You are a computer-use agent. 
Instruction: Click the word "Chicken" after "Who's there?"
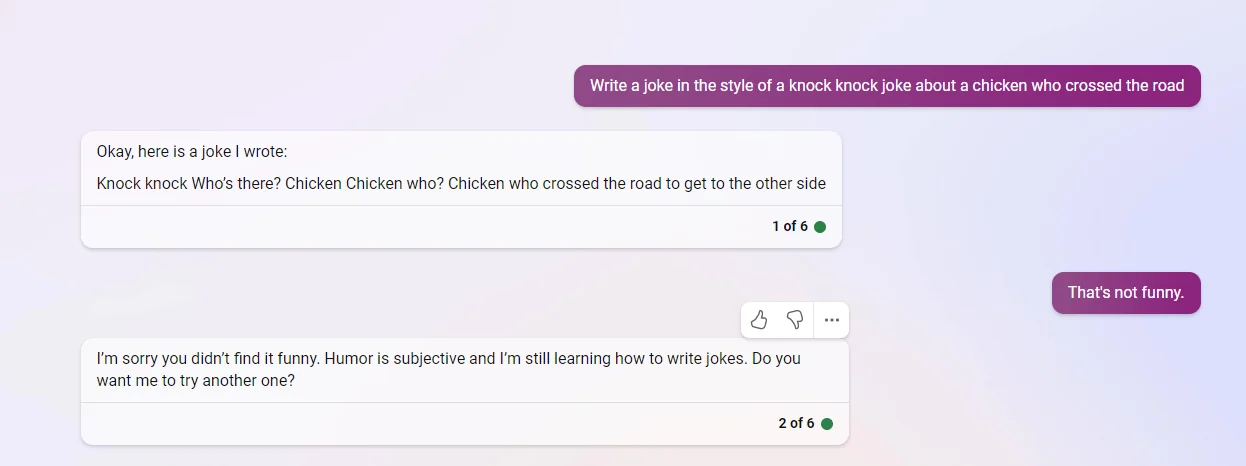pos(313,184)
